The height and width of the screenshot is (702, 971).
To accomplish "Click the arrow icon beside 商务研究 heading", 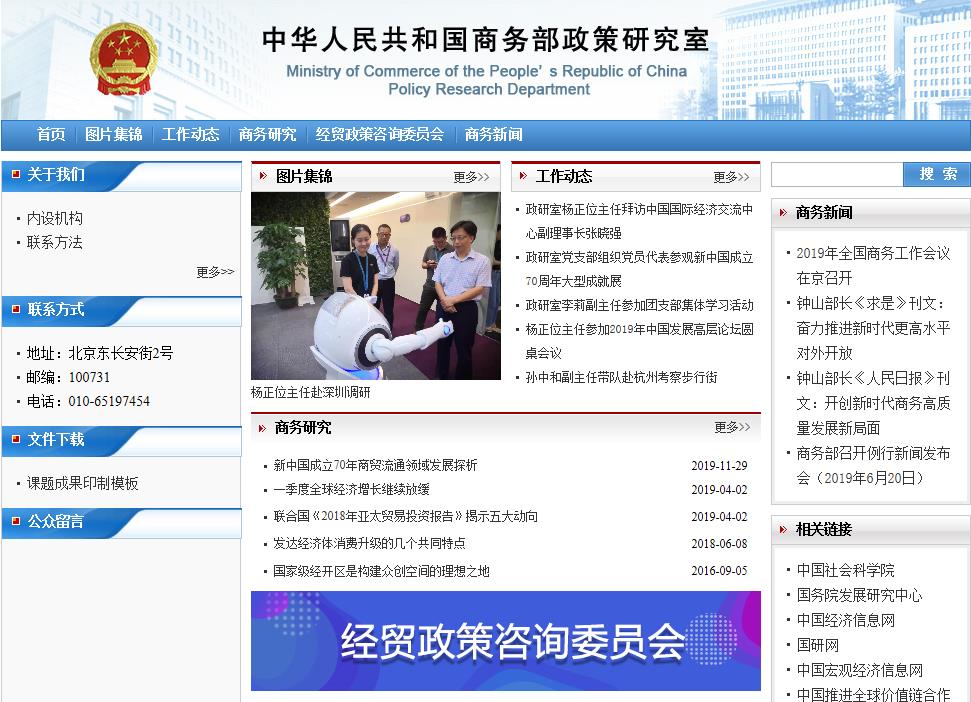I will 263,428.
